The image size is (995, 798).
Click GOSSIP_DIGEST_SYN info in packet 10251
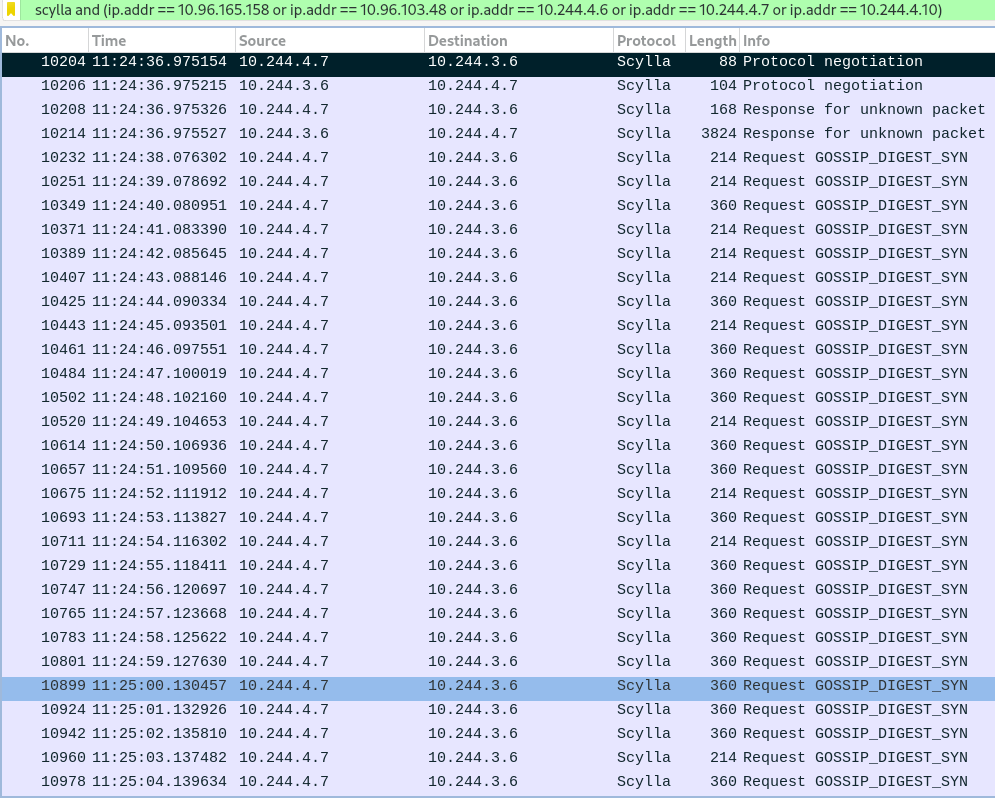[891, 182]
